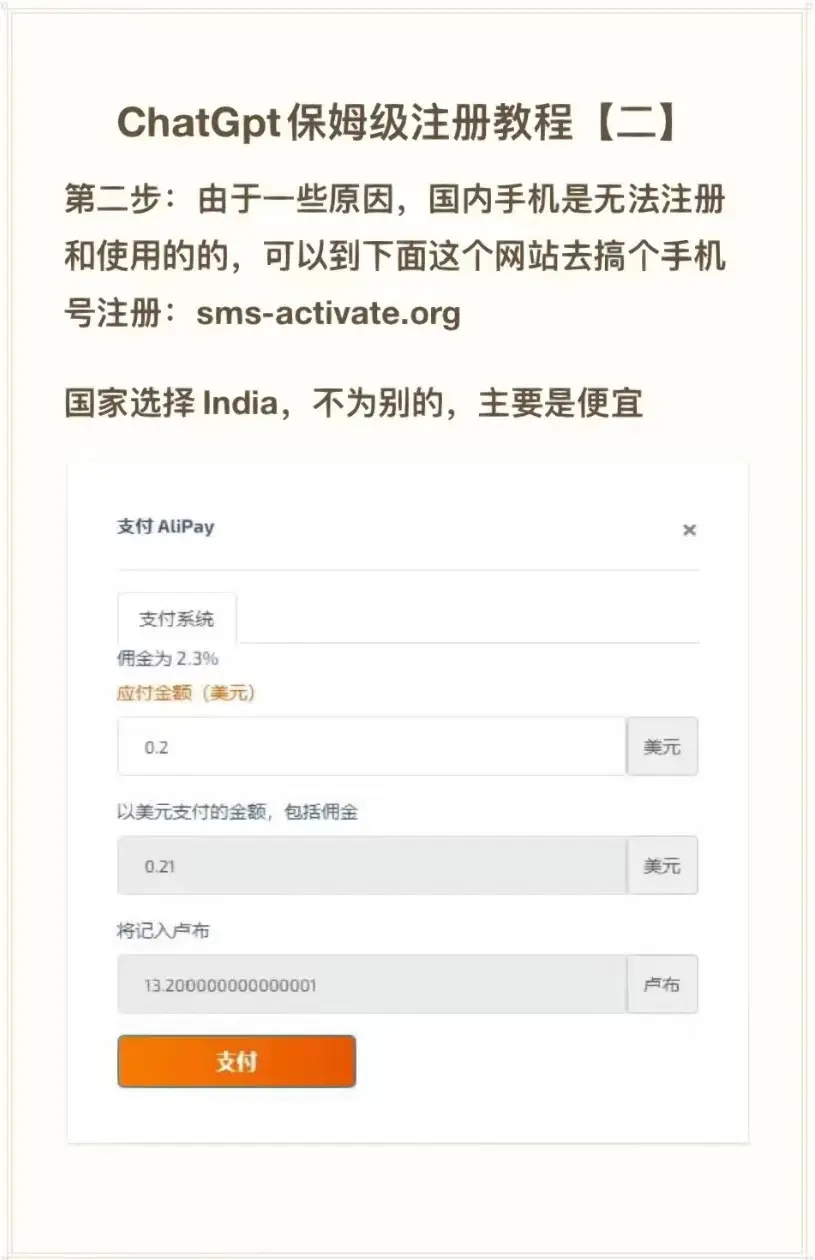The width and height of the screenshot is (815, 1260).
Task: Select the 支付系统 tab
Action: click(177, 619)
